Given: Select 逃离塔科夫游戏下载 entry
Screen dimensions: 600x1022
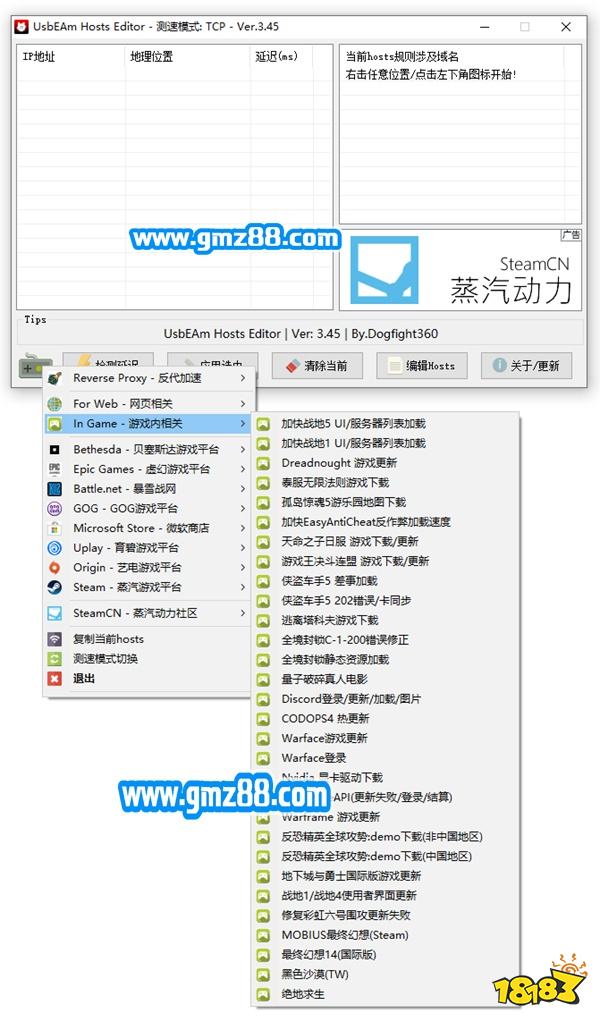Looking at the screenshot, I should (x=386, y=620).
